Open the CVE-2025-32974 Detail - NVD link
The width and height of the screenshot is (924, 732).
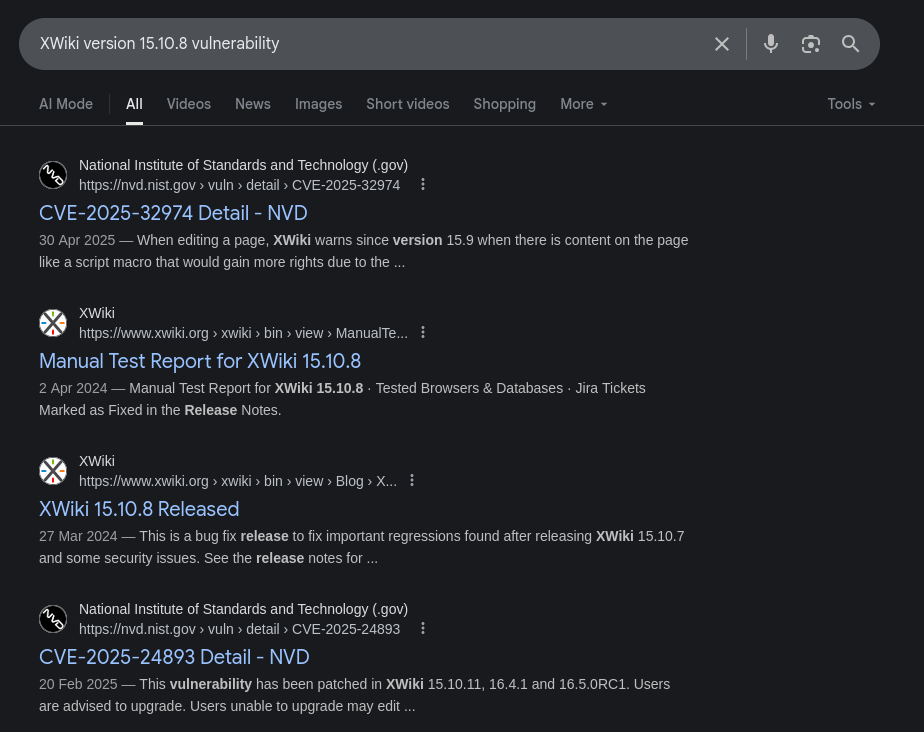pyautogui.click(x=173, y=213)
